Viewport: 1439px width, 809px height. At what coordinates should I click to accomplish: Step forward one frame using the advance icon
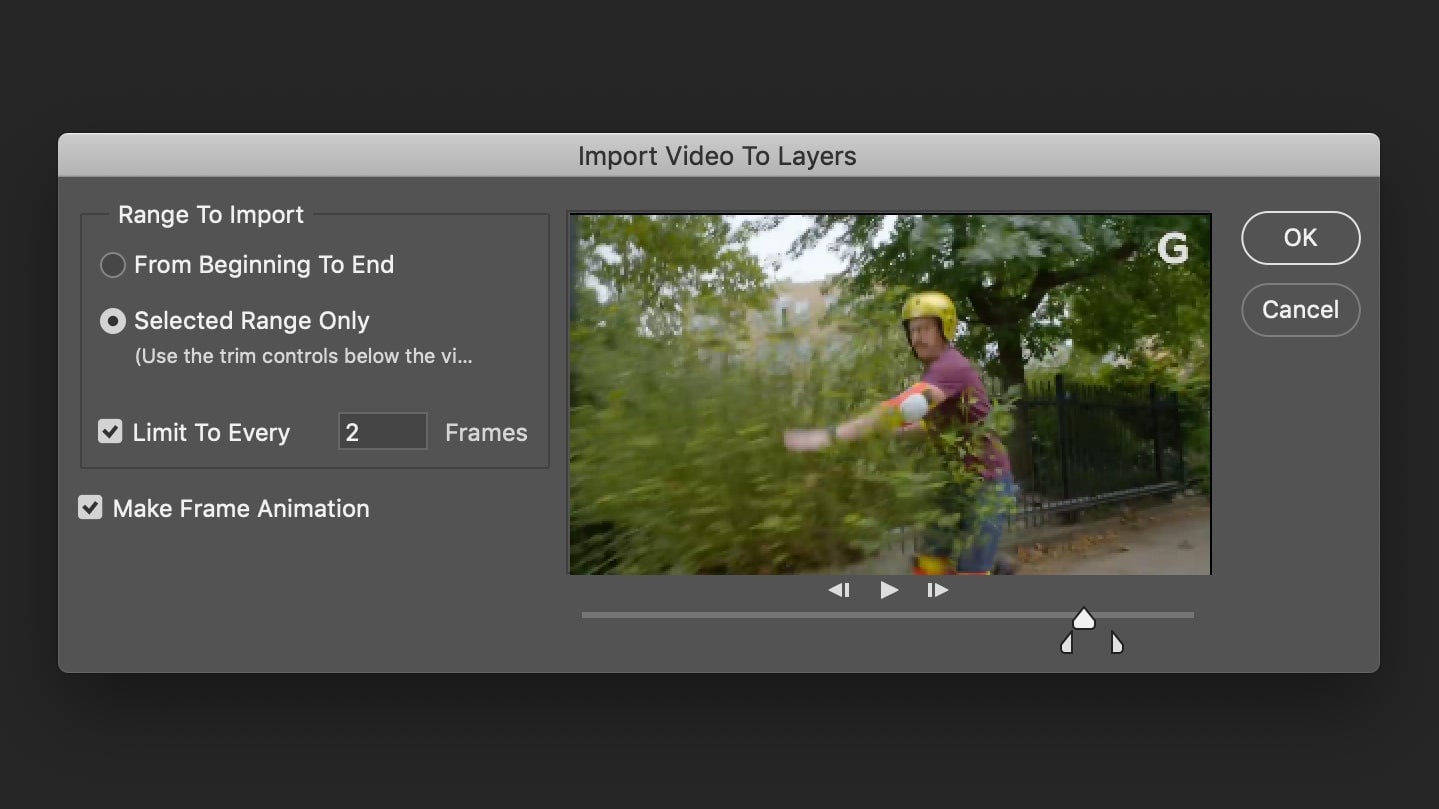point(937,590)
